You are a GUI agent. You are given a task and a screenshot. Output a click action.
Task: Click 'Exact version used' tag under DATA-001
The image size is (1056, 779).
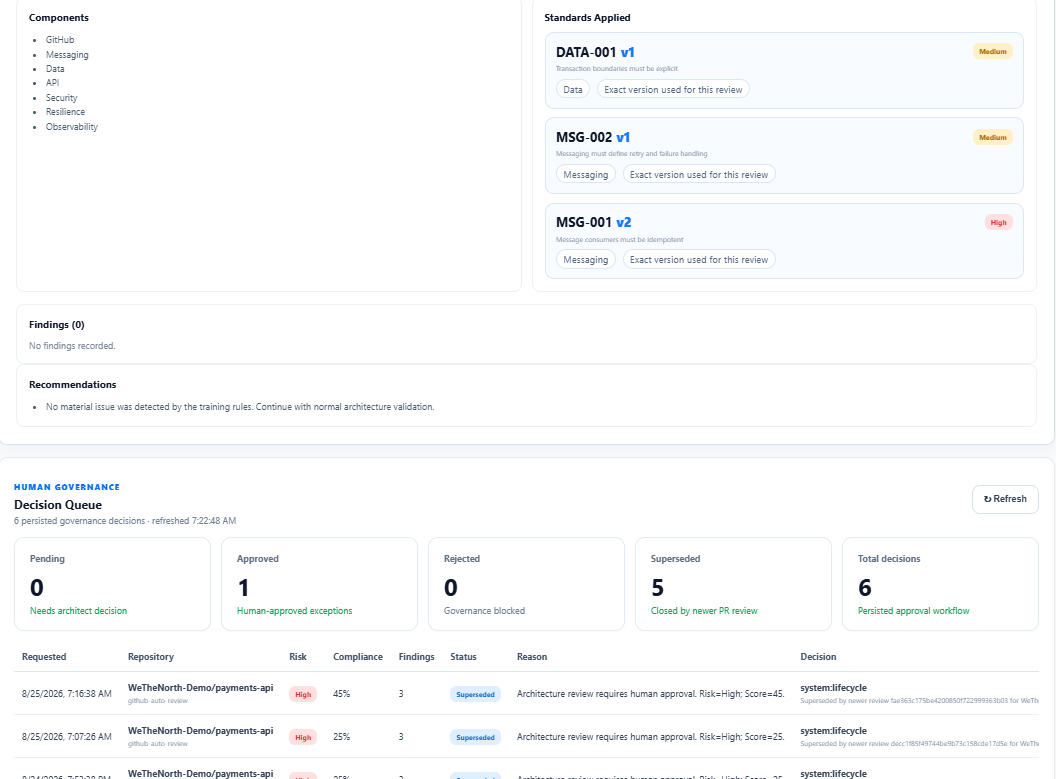[x=673, y=90]
